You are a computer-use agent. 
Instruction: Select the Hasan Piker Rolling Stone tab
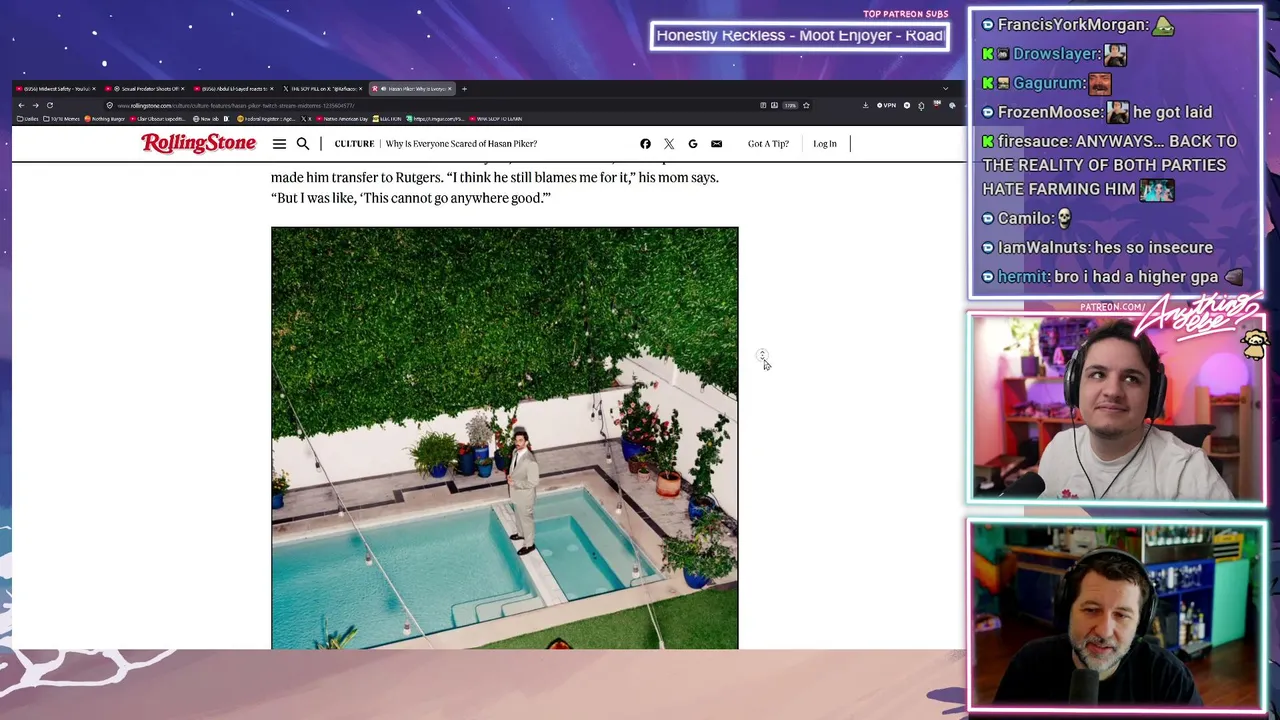tap(411, 89)
